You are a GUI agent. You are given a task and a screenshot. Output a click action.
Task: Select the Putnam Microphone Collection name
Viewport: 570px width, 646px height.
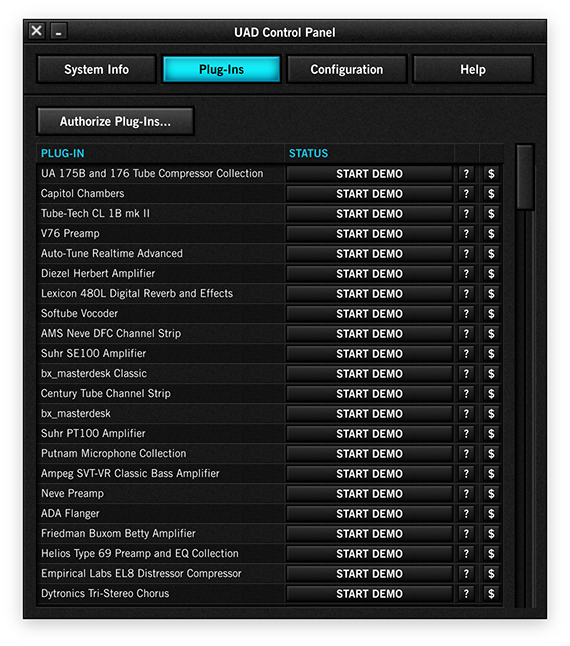114,453
